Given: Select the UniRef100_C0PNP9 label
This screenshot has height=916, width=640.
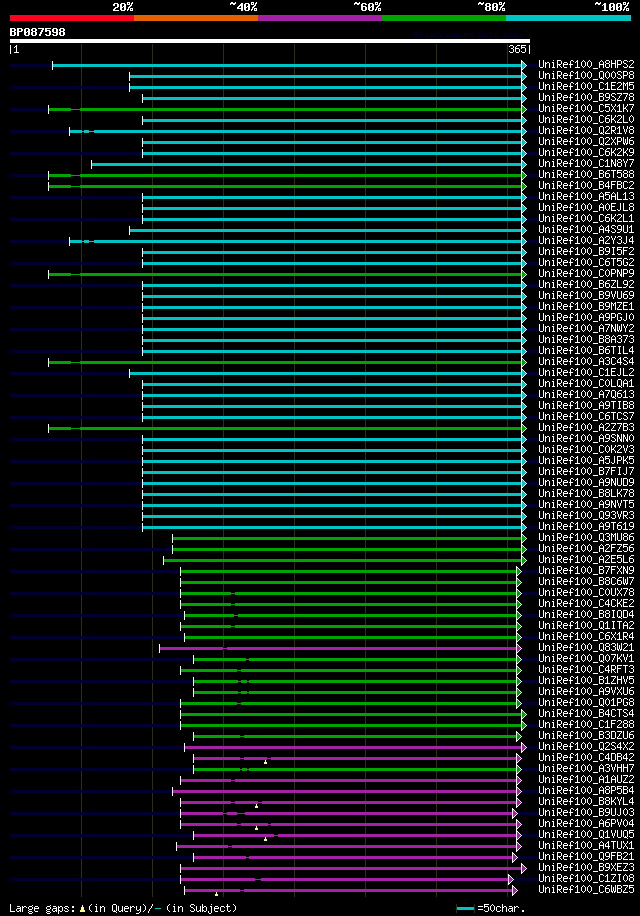Looking at the screenshot, I should pos(586,273).
